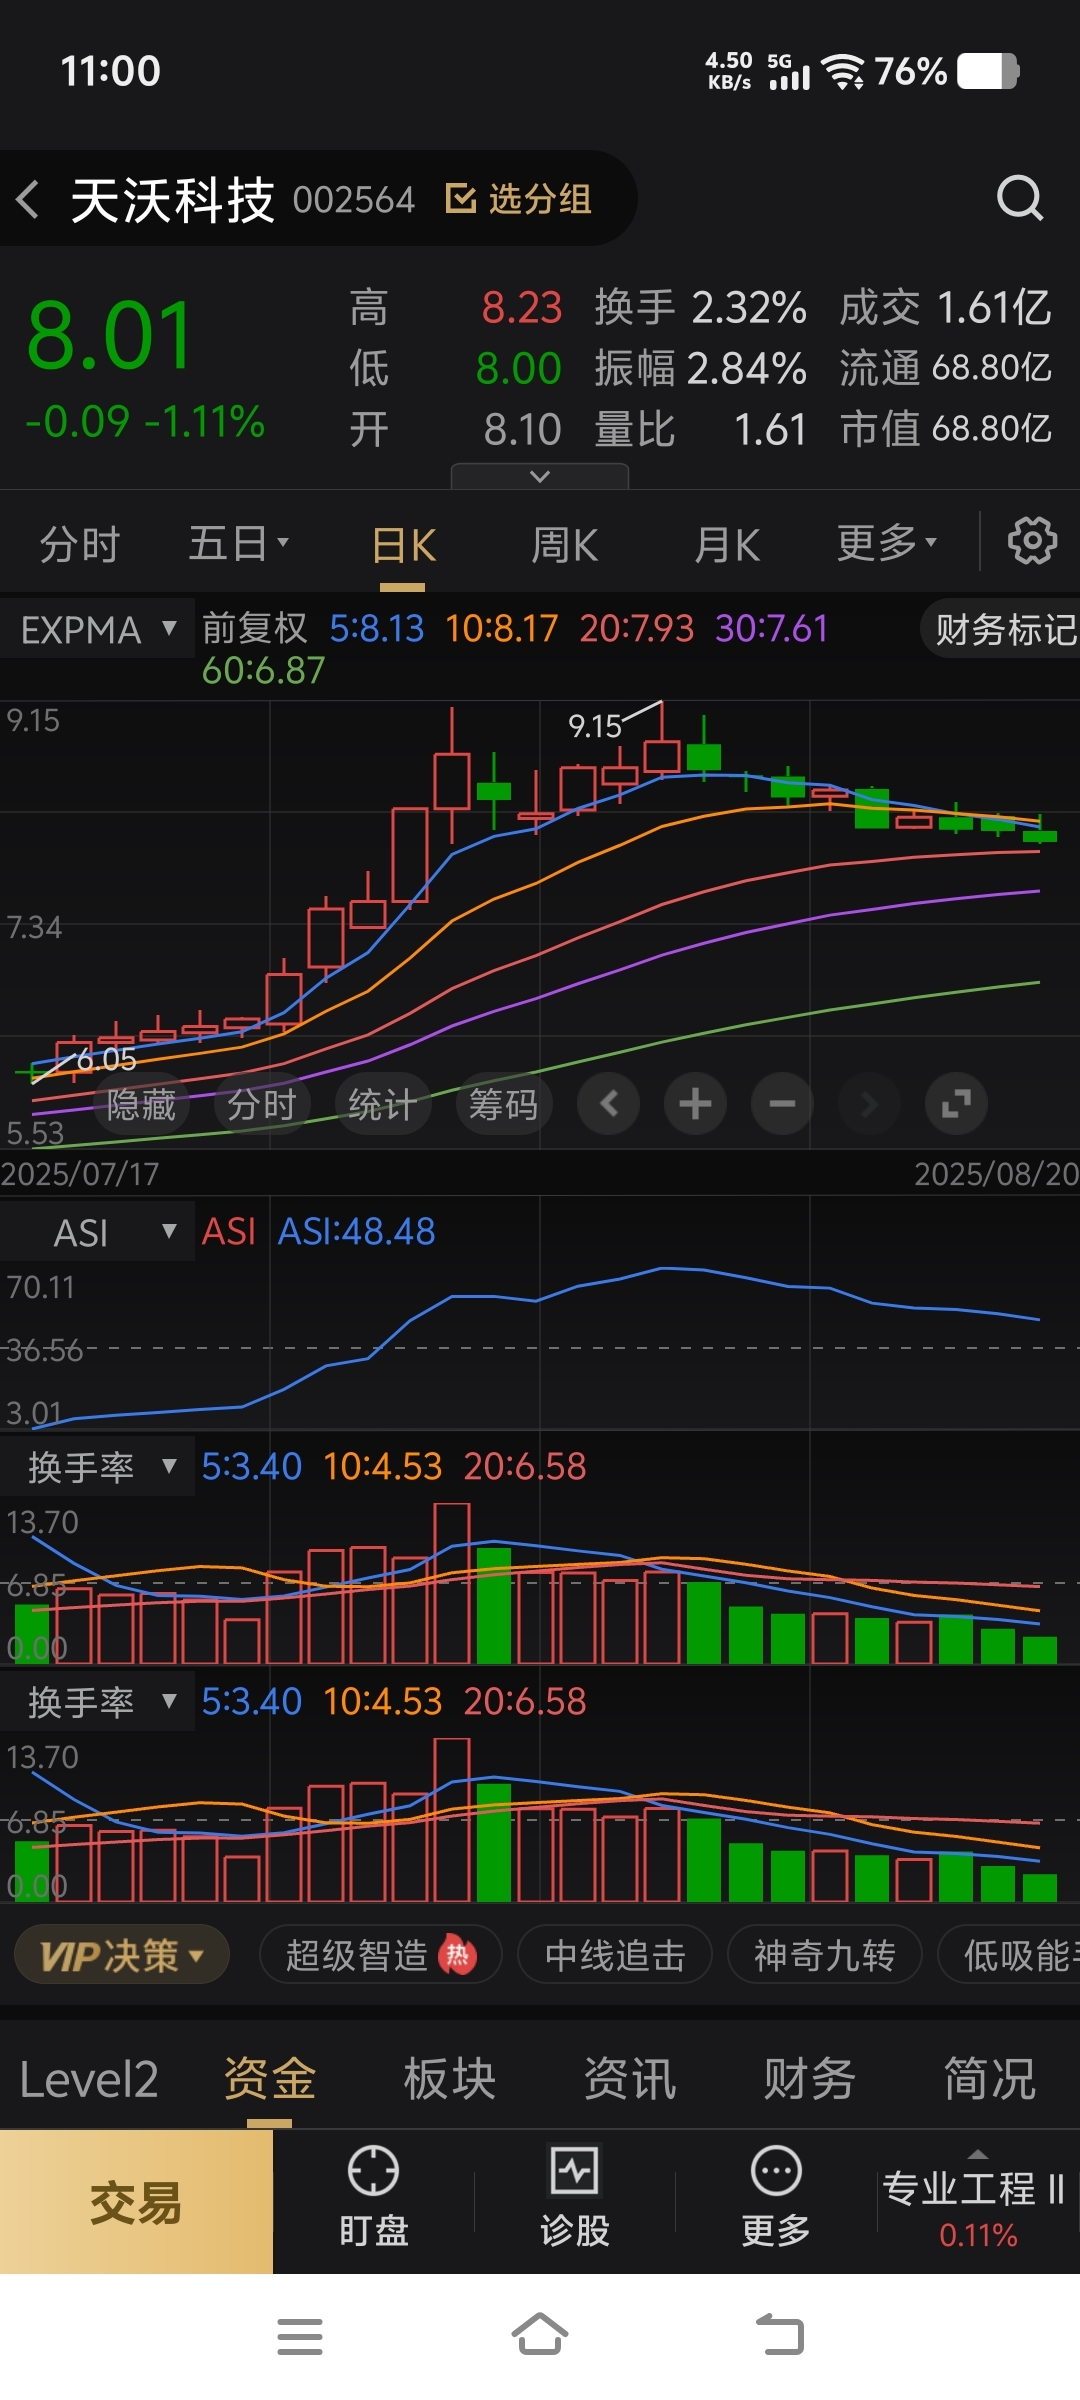Toggle 统计 statistics mode
1080x2400 pixels.
coord(382,1105)
